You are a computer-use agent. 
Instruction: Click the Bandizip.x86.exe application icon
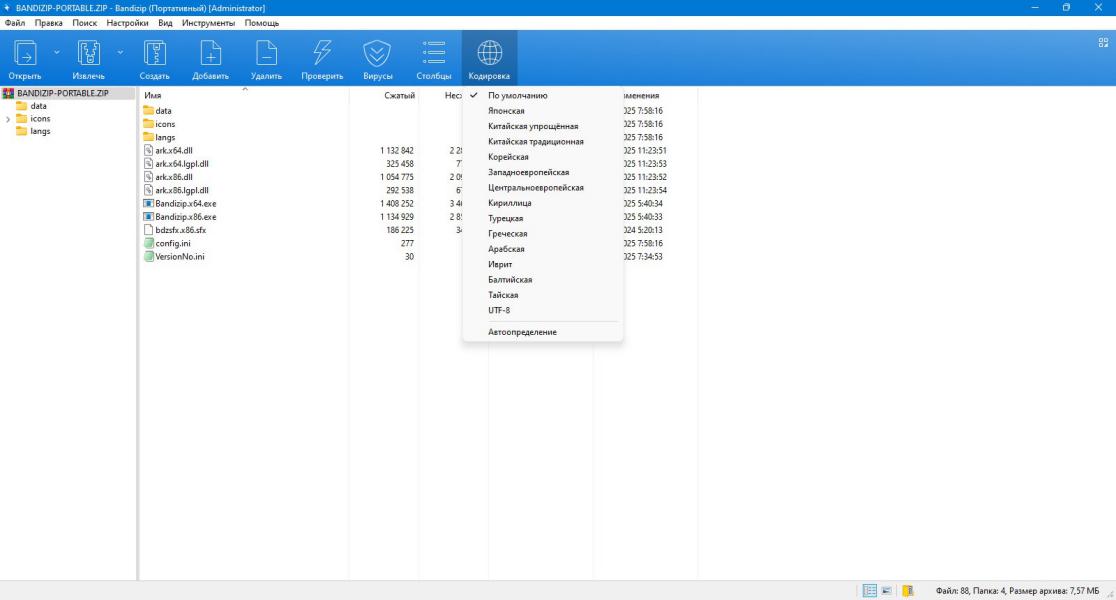pyautogui.click(x=149, y=216)
